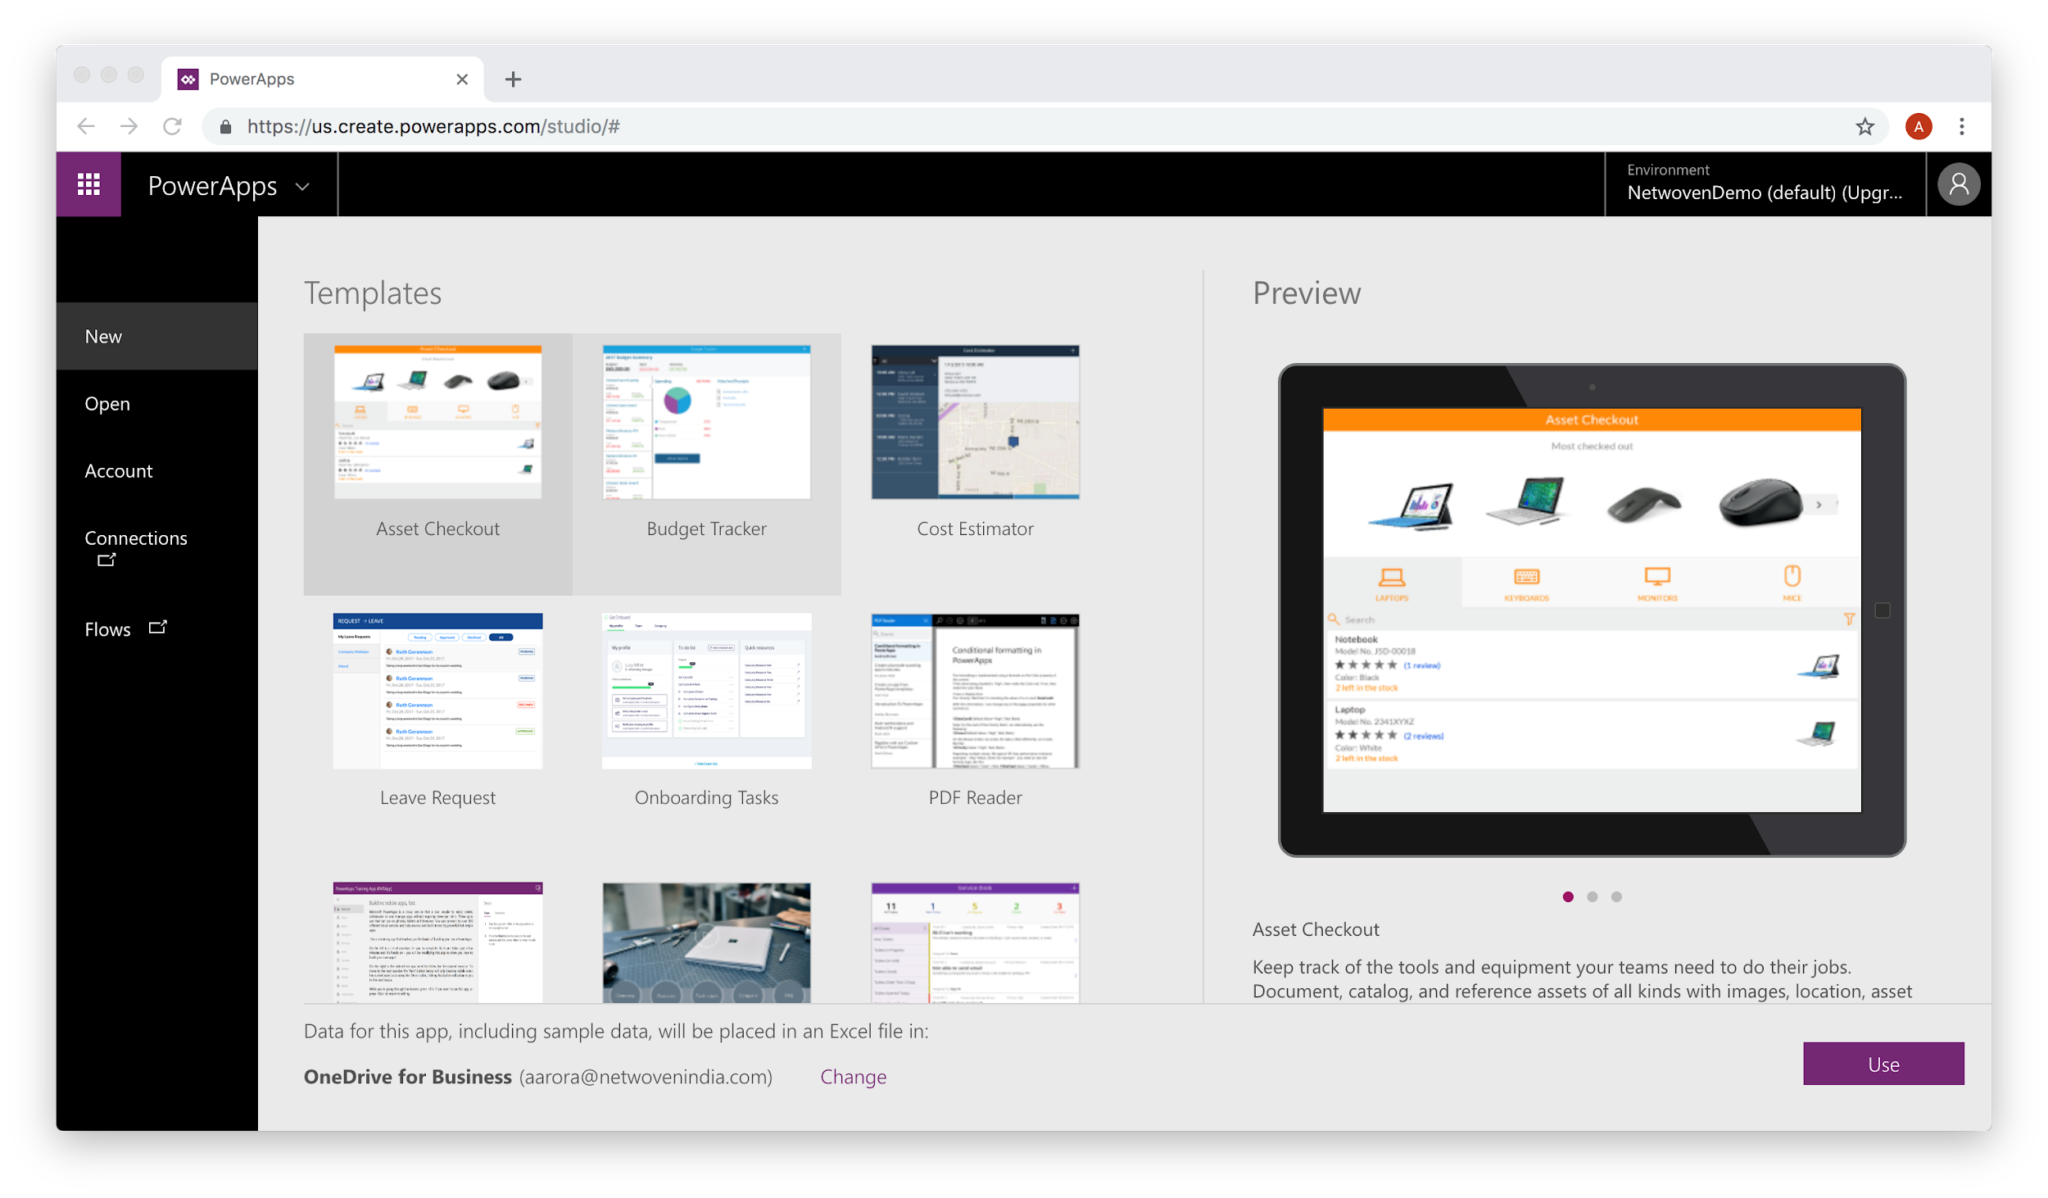Click the filter icon in the Asset Checkout preview

1849,619
